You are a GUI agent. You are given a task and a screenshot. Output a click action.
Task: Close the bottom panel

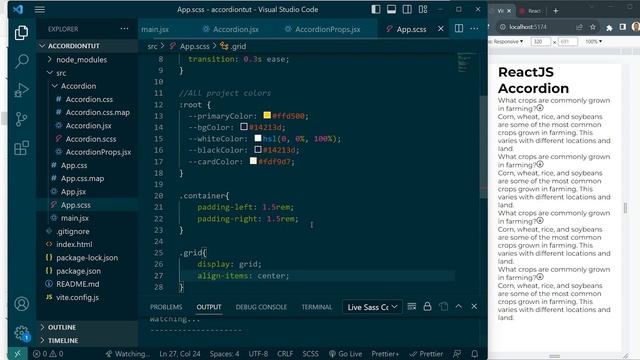pyautogui.click(x=474, y=306)
